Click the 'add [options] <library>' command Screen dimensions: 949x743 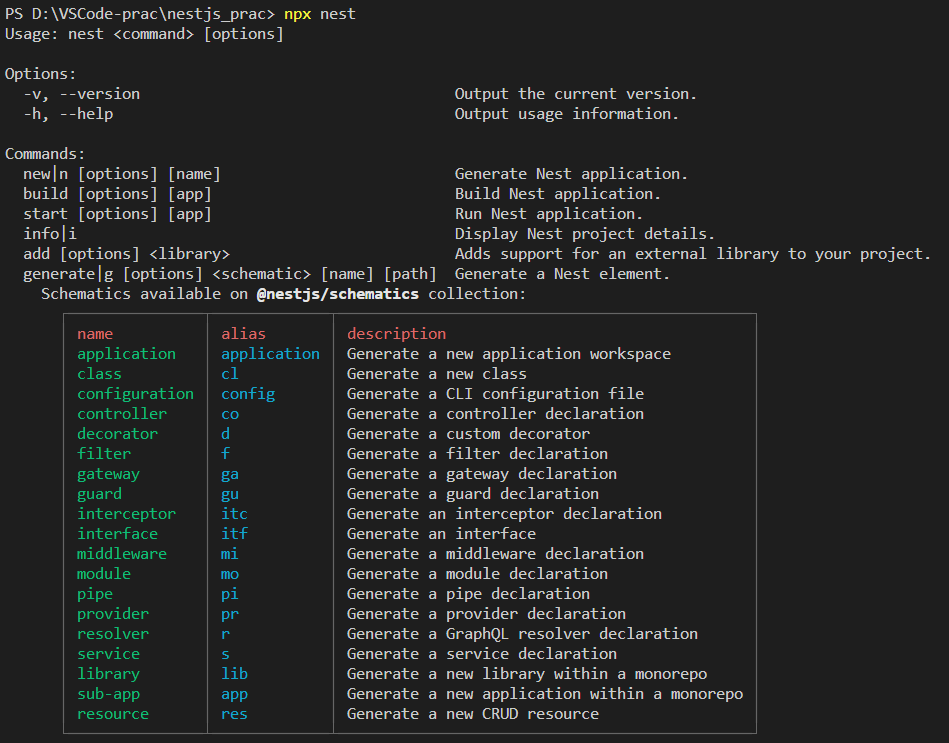coord(126,254)
